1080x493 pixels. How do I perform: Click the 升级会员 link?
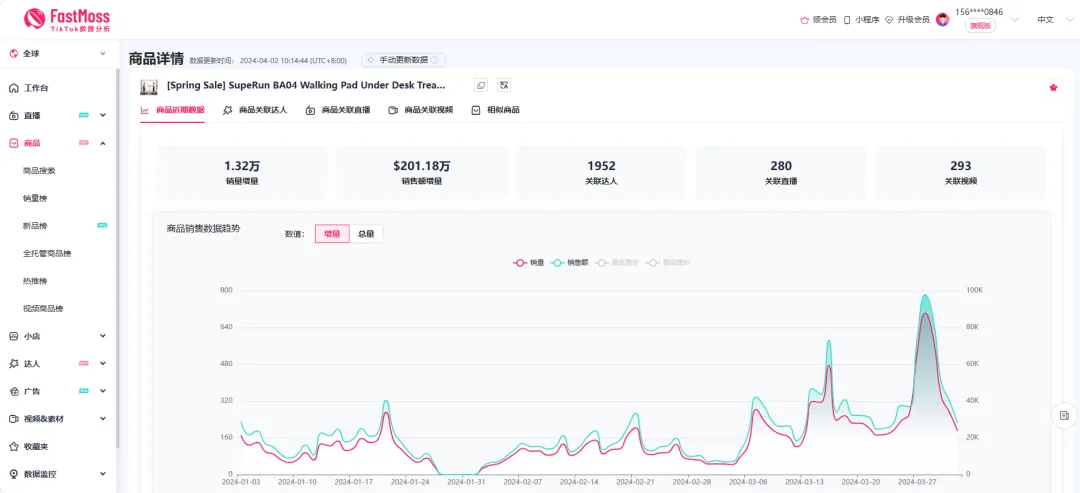coord(906,19)
